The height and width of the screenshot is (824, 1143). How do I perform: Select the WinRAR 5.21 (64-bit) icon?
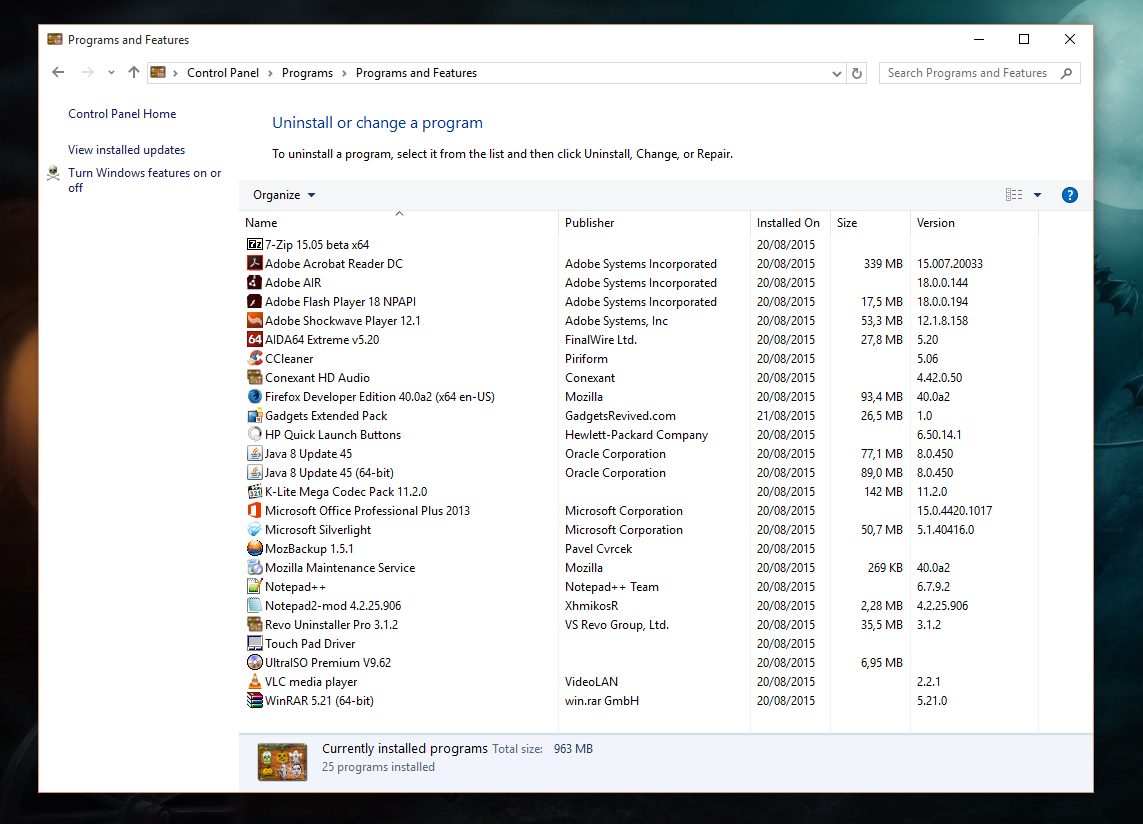point(254,700)
